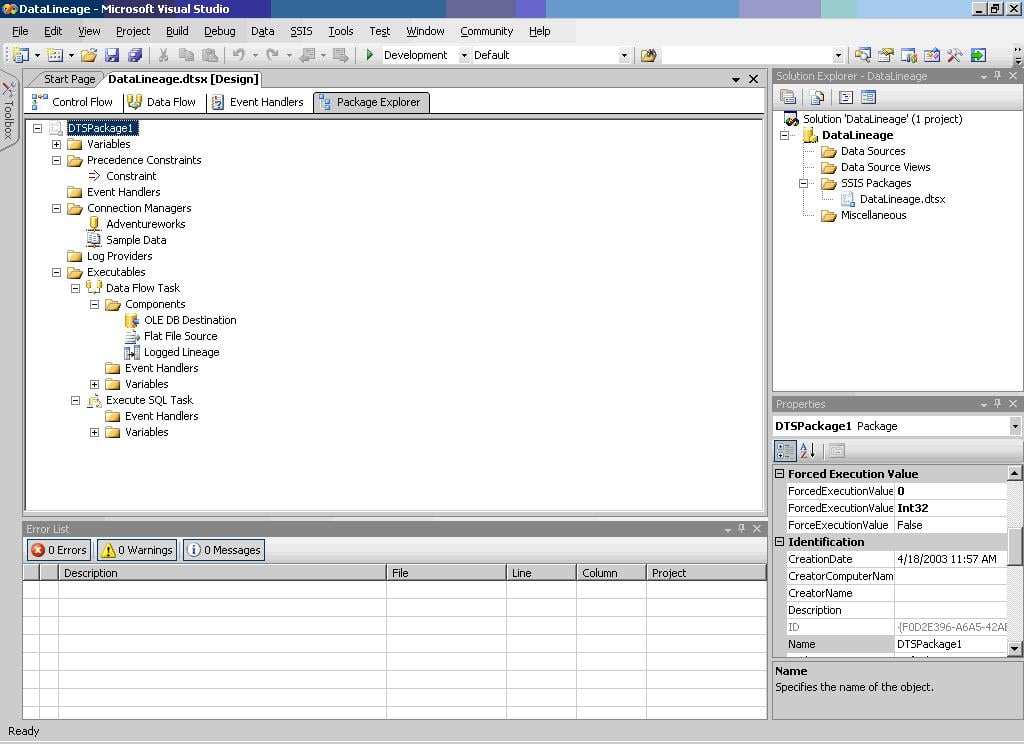Click the Toolbox hammer-and-wrench toolbar icon
Image resolution: width=1024 pixels, height=744 pixels.
tap(955, 55)
